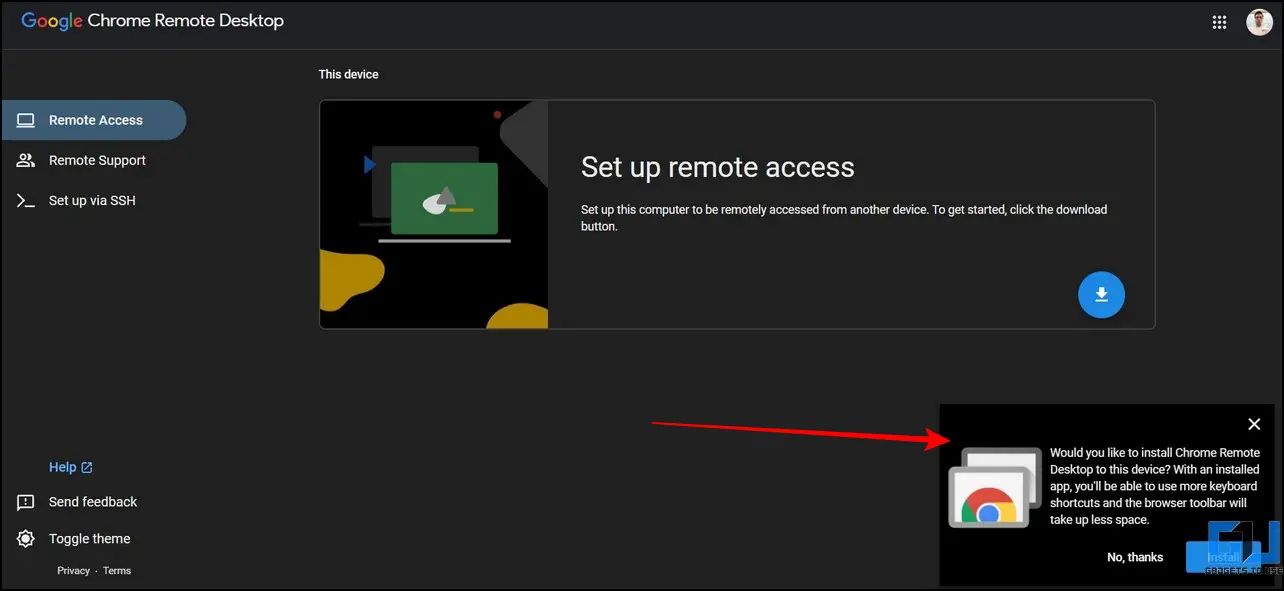Click the setup description starting 'Set up this computer'

pyautogui.click(x=844, y=218)
